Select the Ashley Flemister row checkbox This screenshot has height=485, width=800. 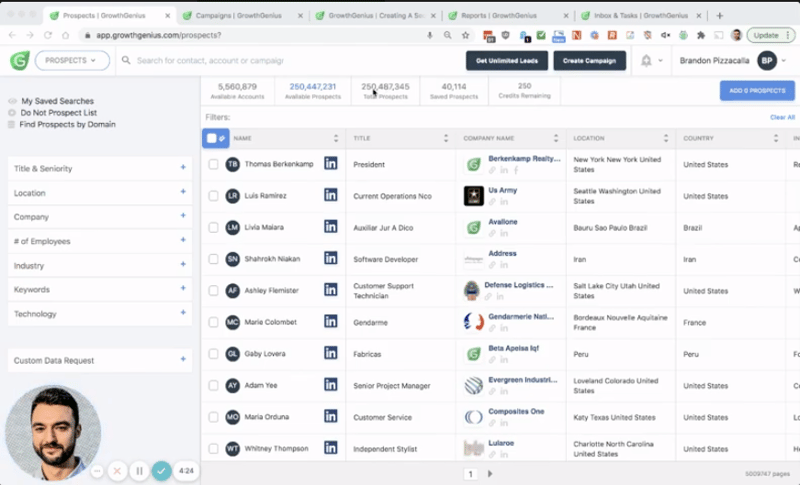click(213, 291)
